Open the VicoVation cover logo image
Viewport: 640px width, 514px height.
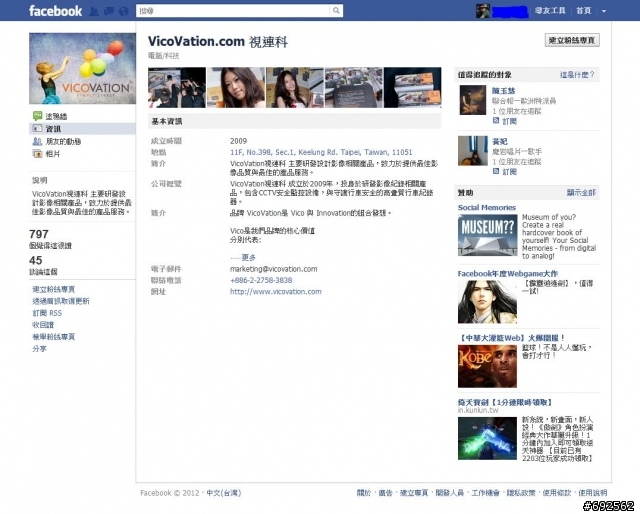click(82, 68)
